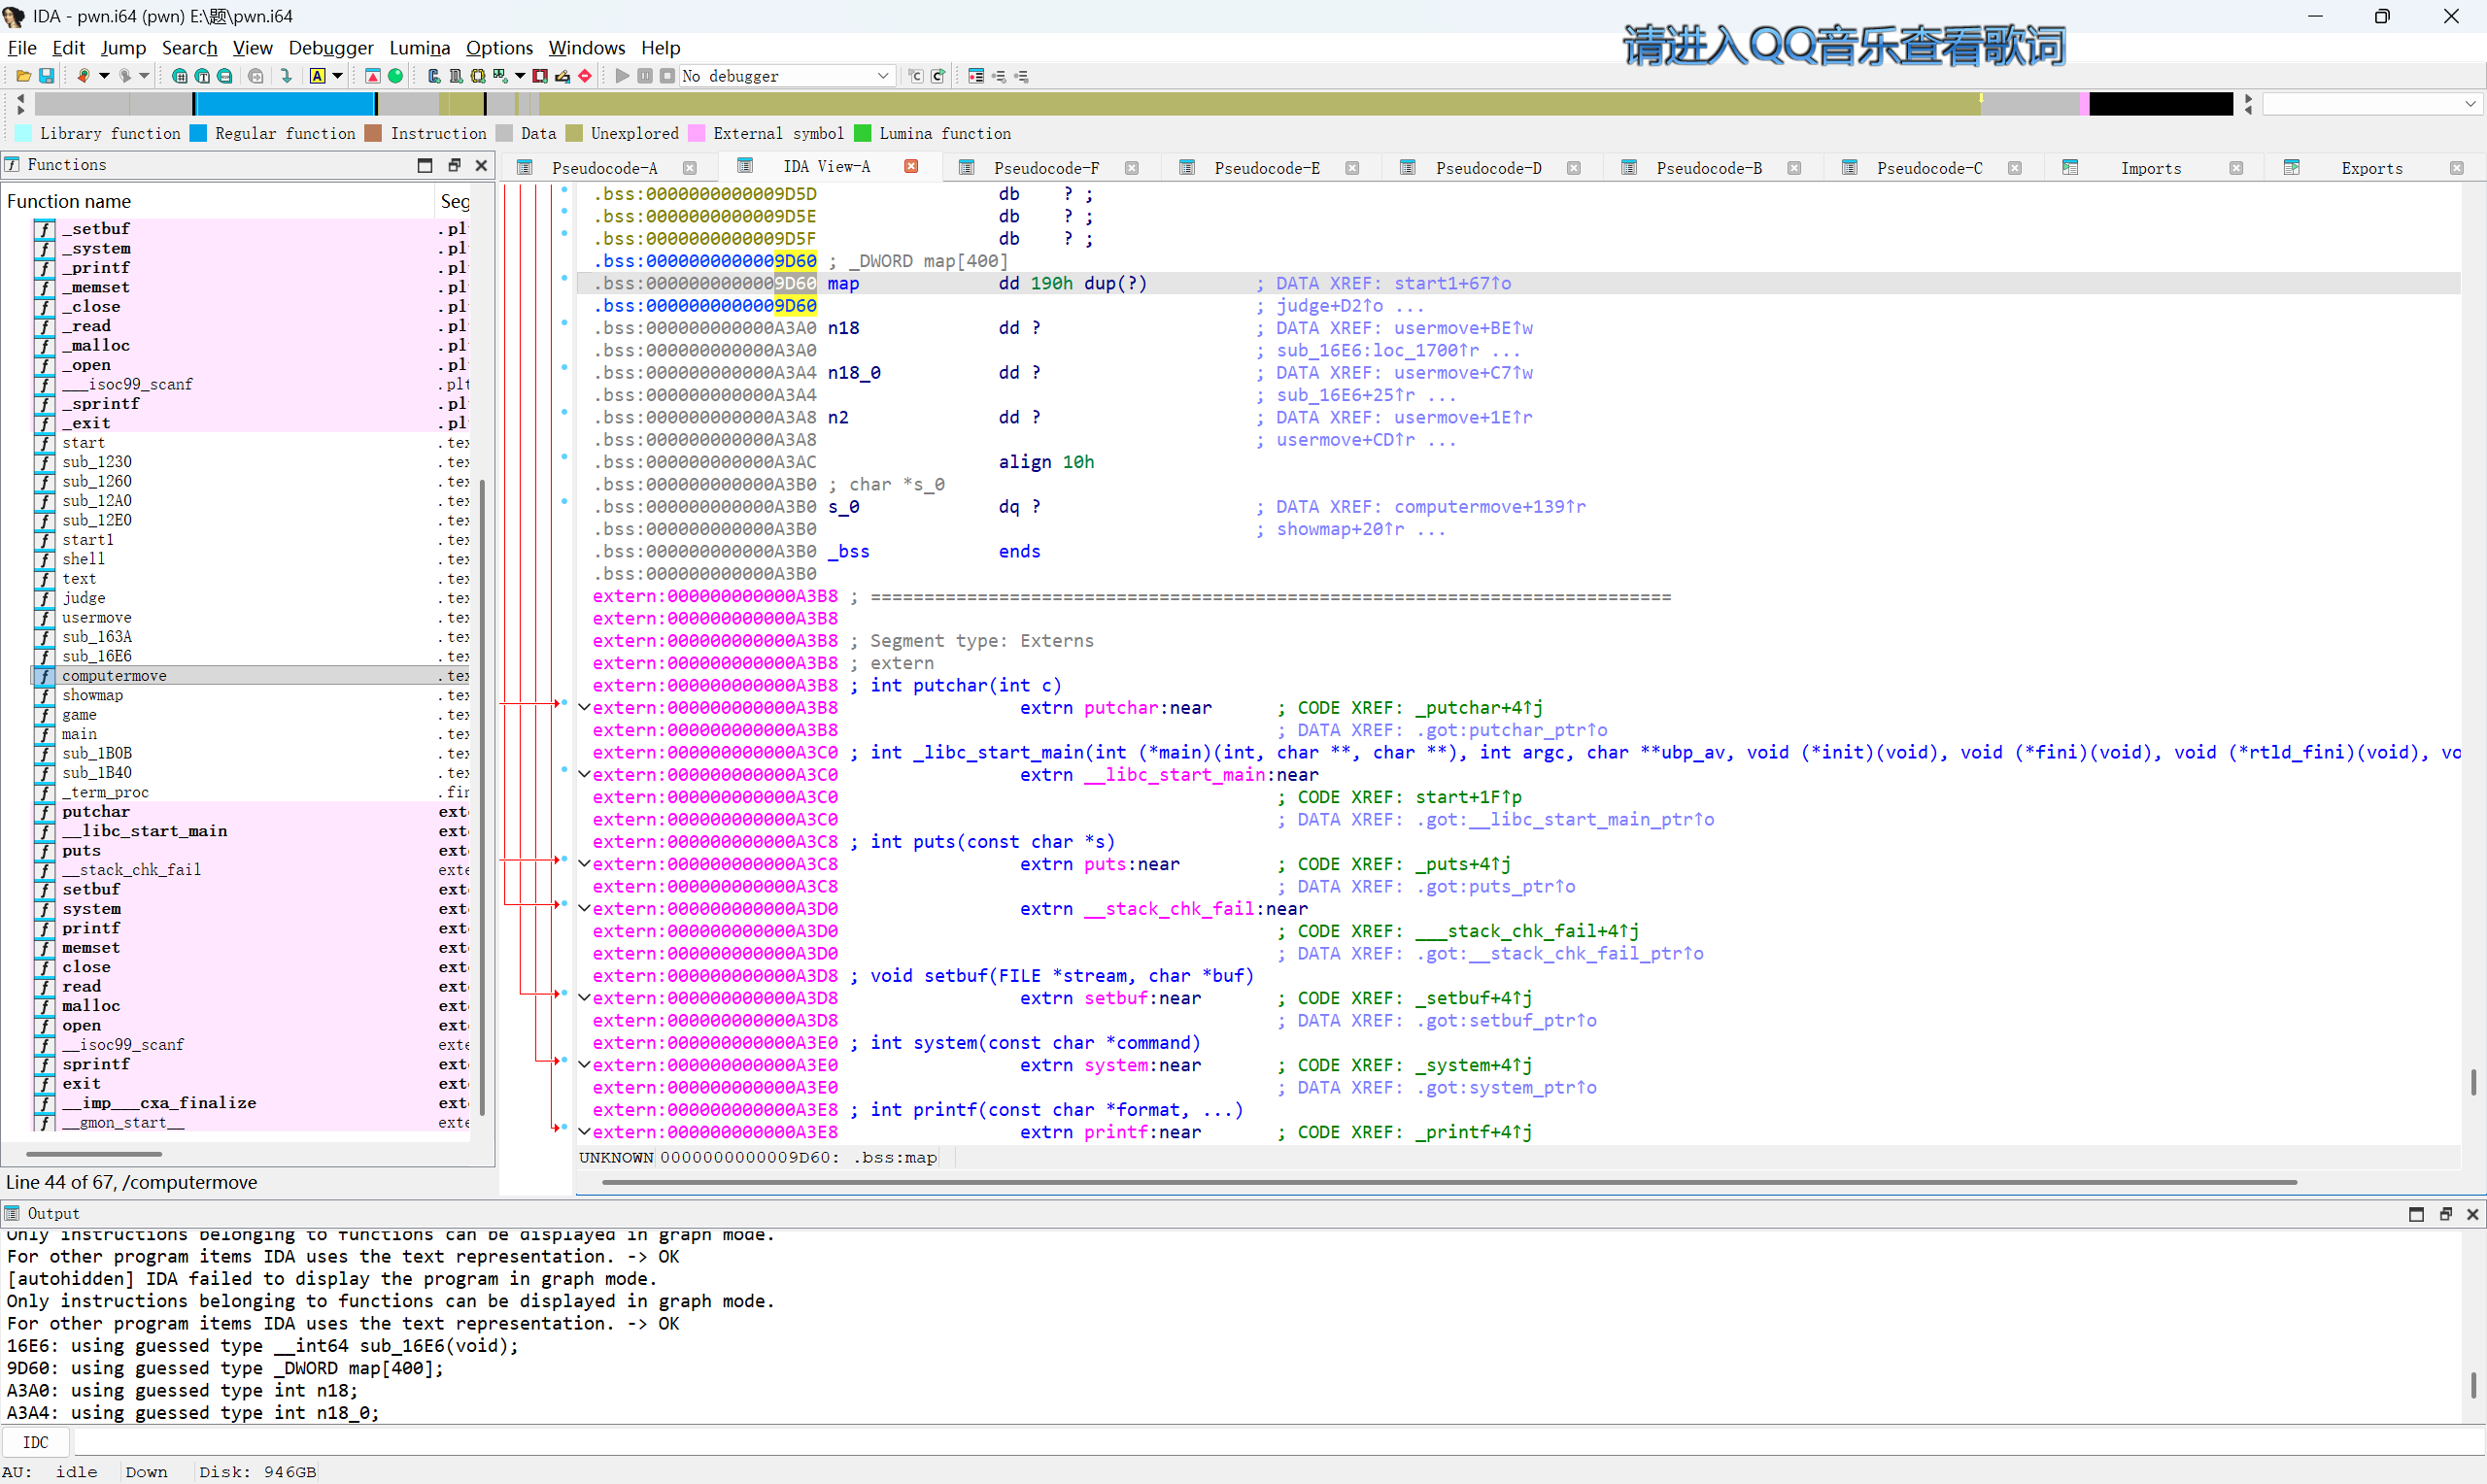Click the green circle toolbar icon

point(395,76)
